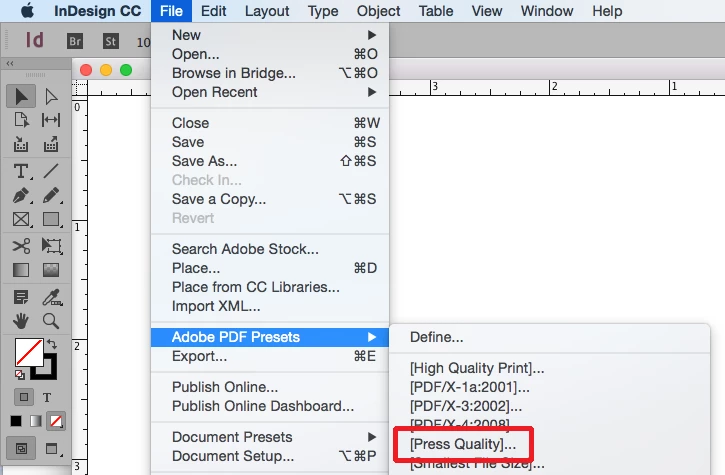Toggle Formatting Affects Text button
Image resolution: width=725 pixels, height=475 pixels.
pyautogui.click(x=47, y=397)
